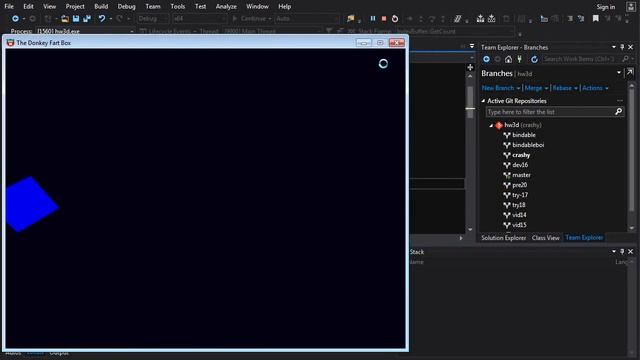Select the crashy branch
This screenshot has width=640, height=360.
coord(521,155)
